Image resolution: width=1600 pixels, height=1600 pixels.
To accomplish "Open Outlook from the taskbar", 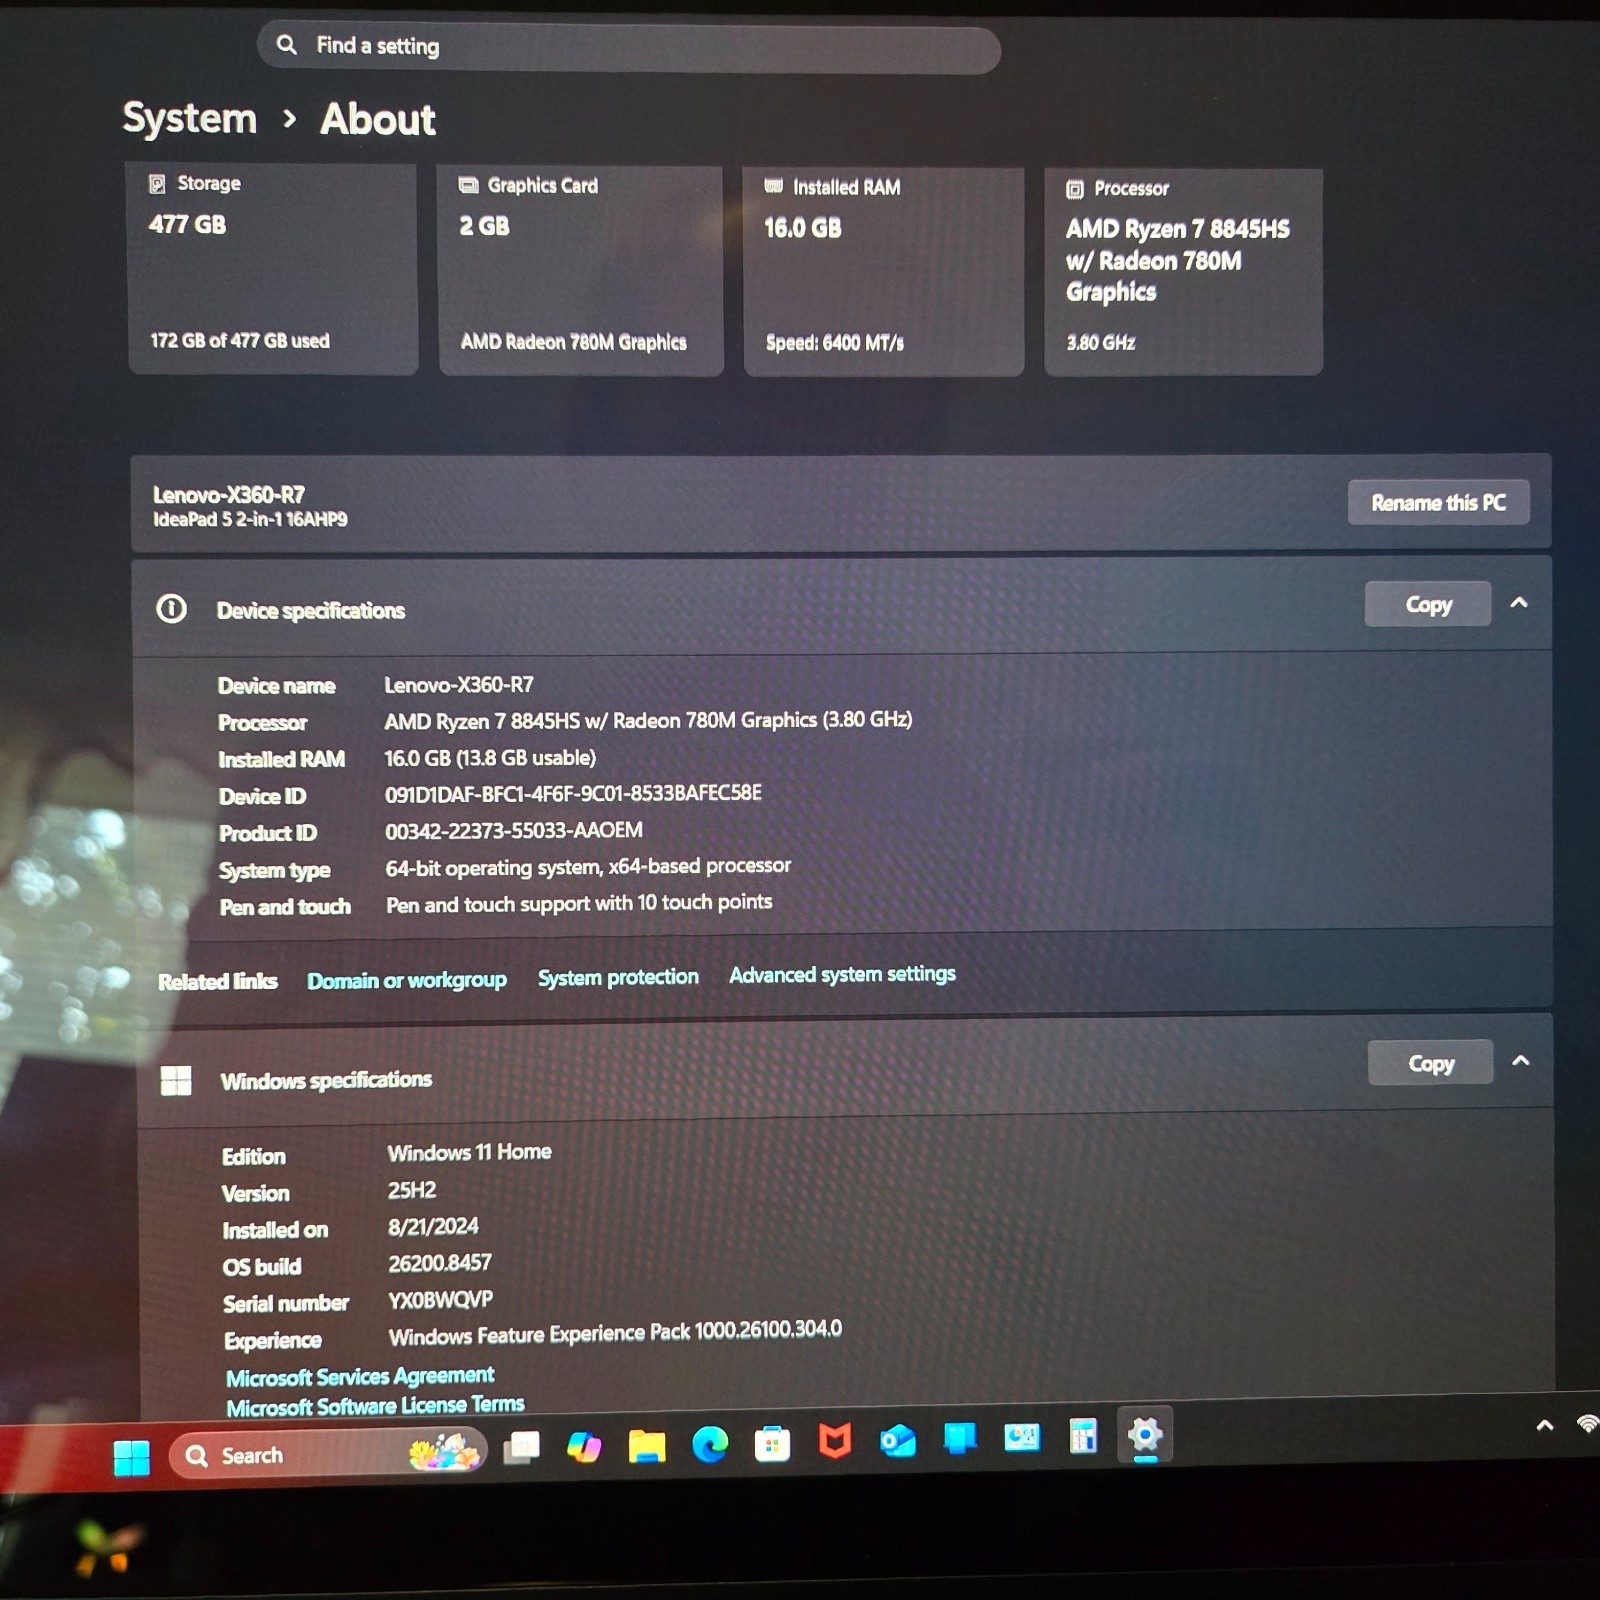I will (898, 1440).
